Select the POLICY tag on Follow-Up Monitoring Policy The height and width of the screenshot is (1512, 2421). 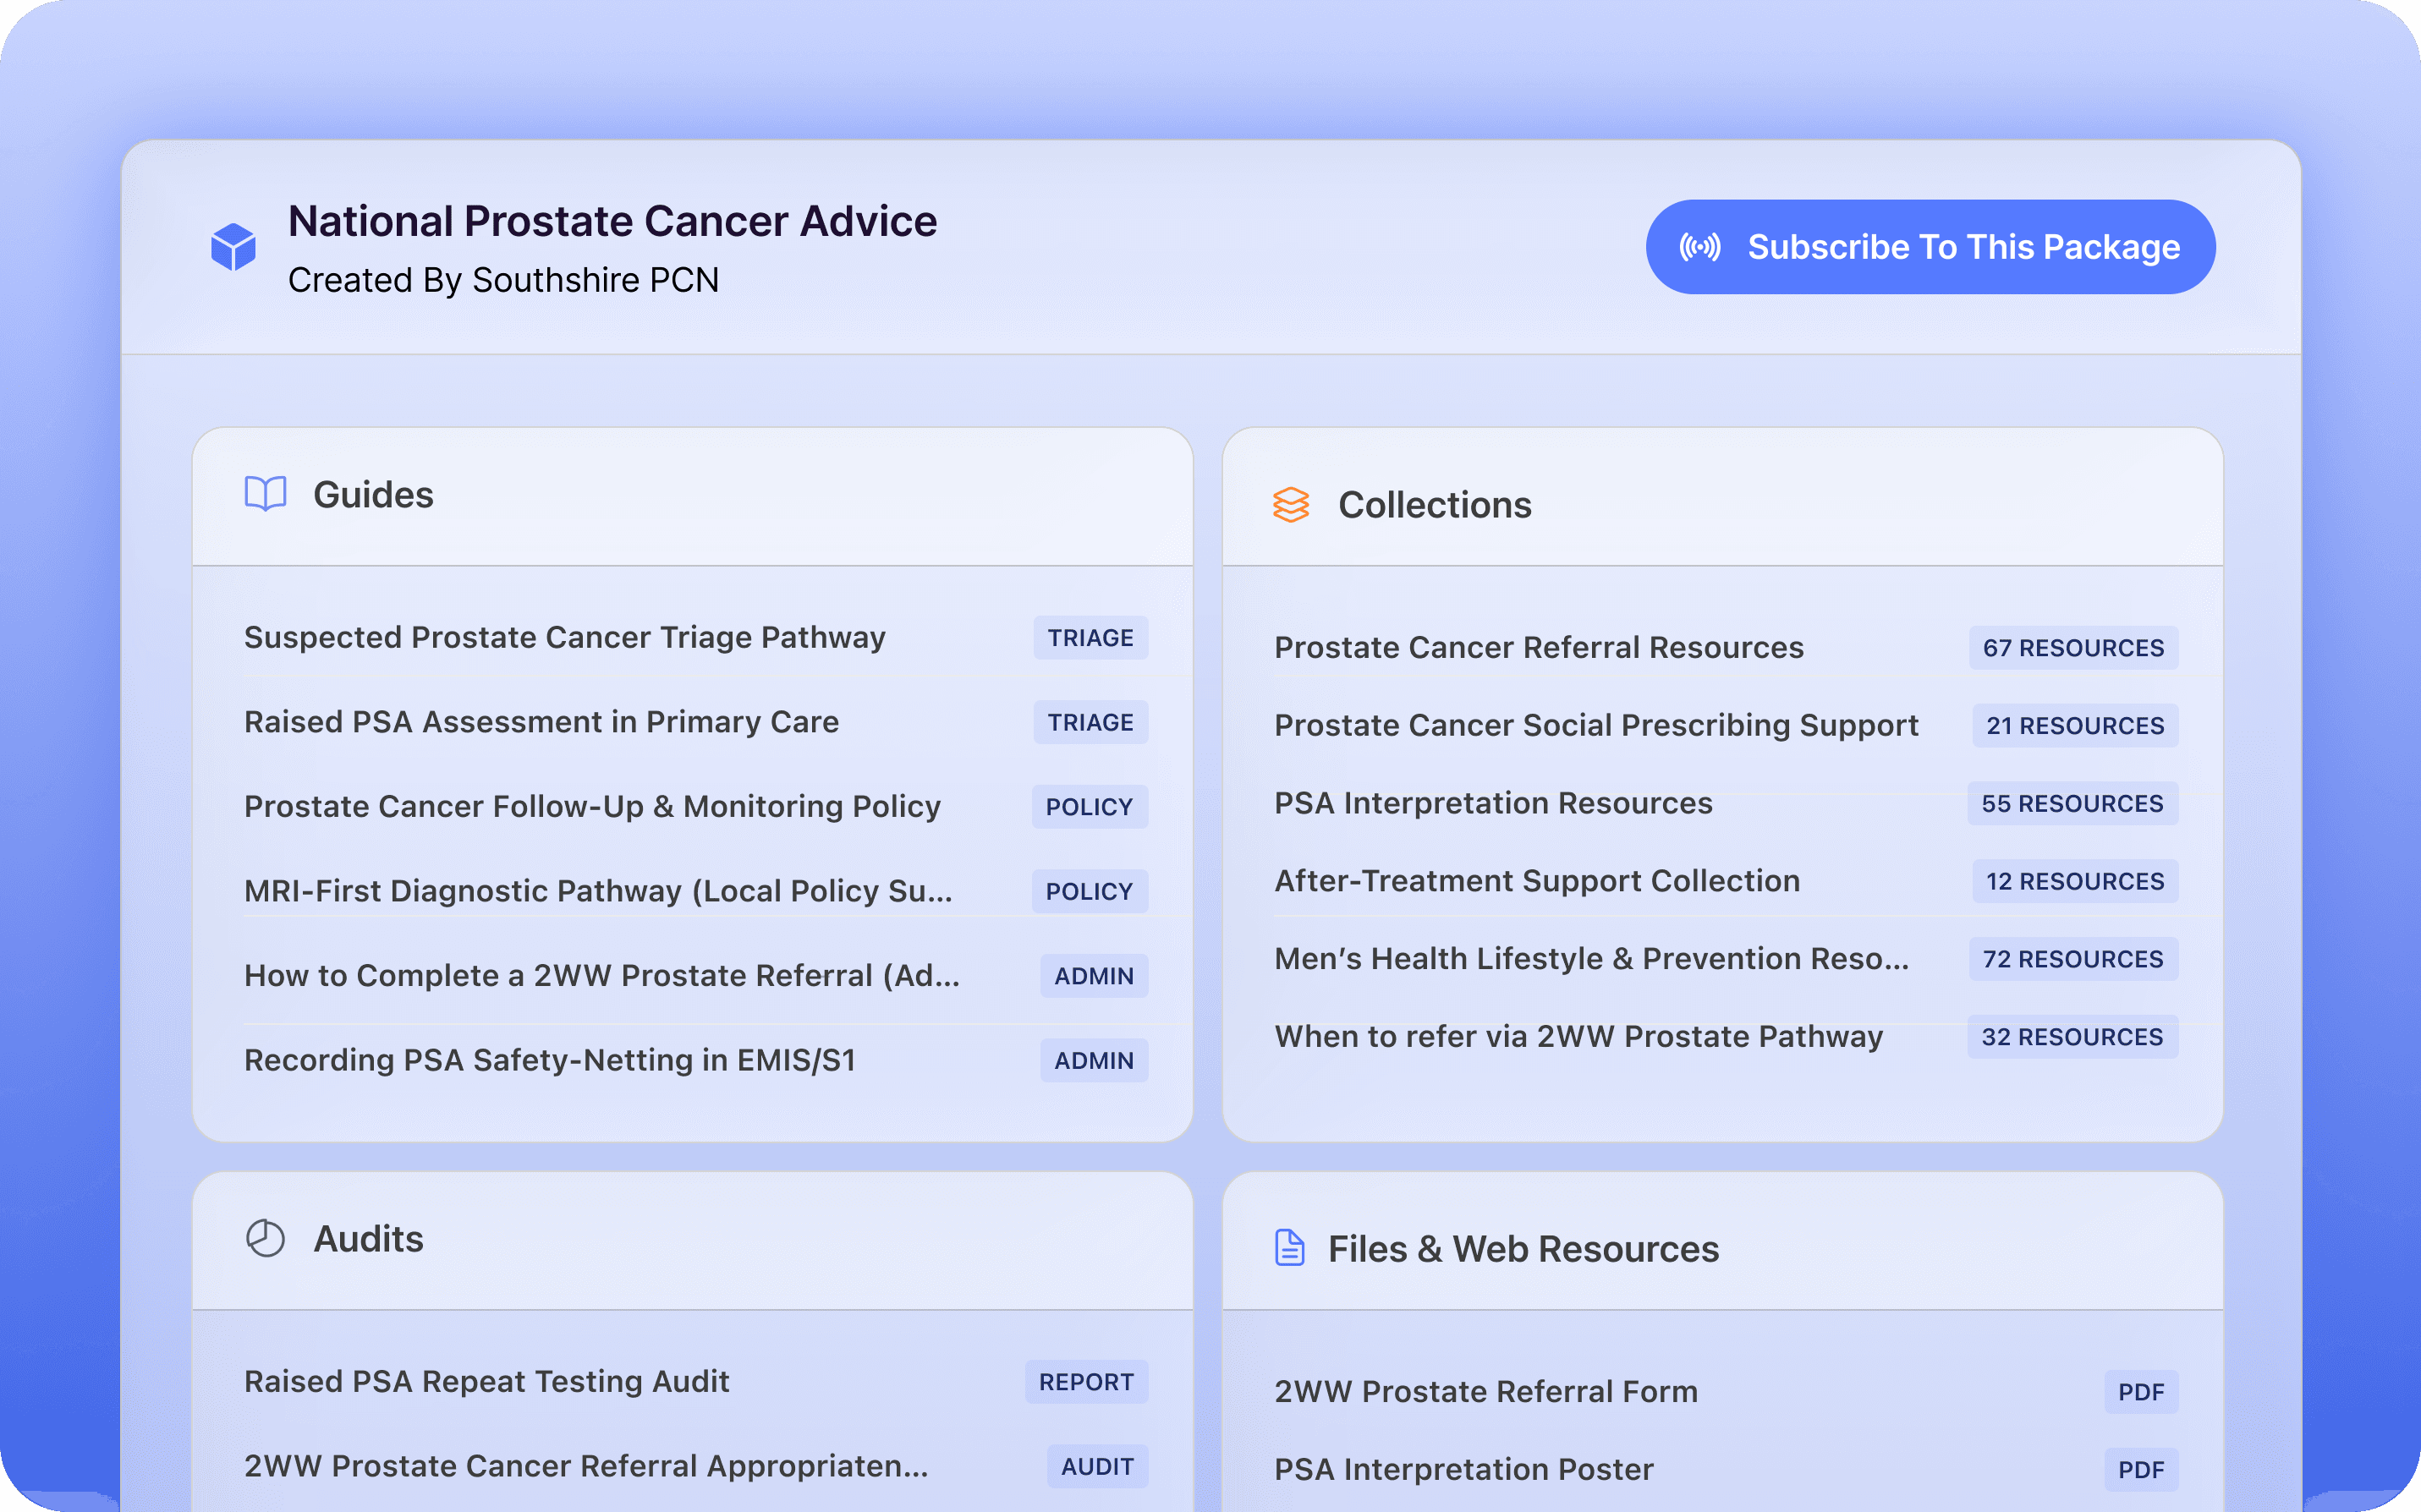click(x=1088, y=807)
